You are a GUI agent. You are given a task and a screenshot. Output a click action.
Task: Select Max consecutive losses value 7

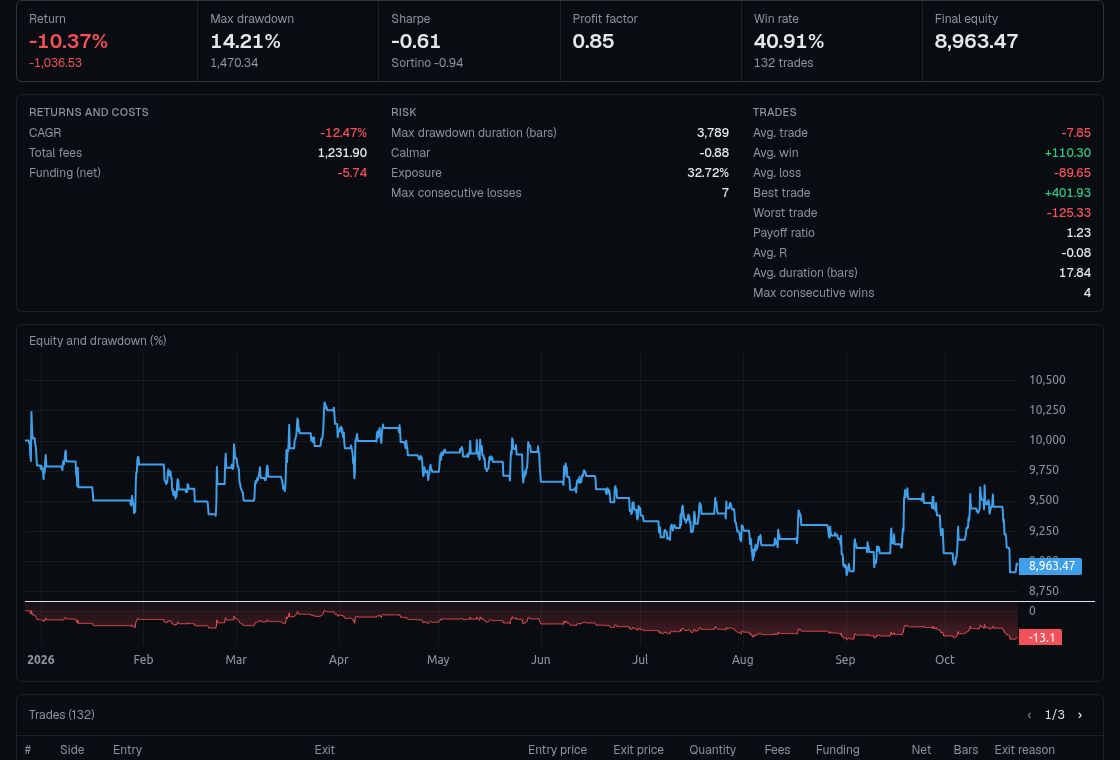pos(725,193)
